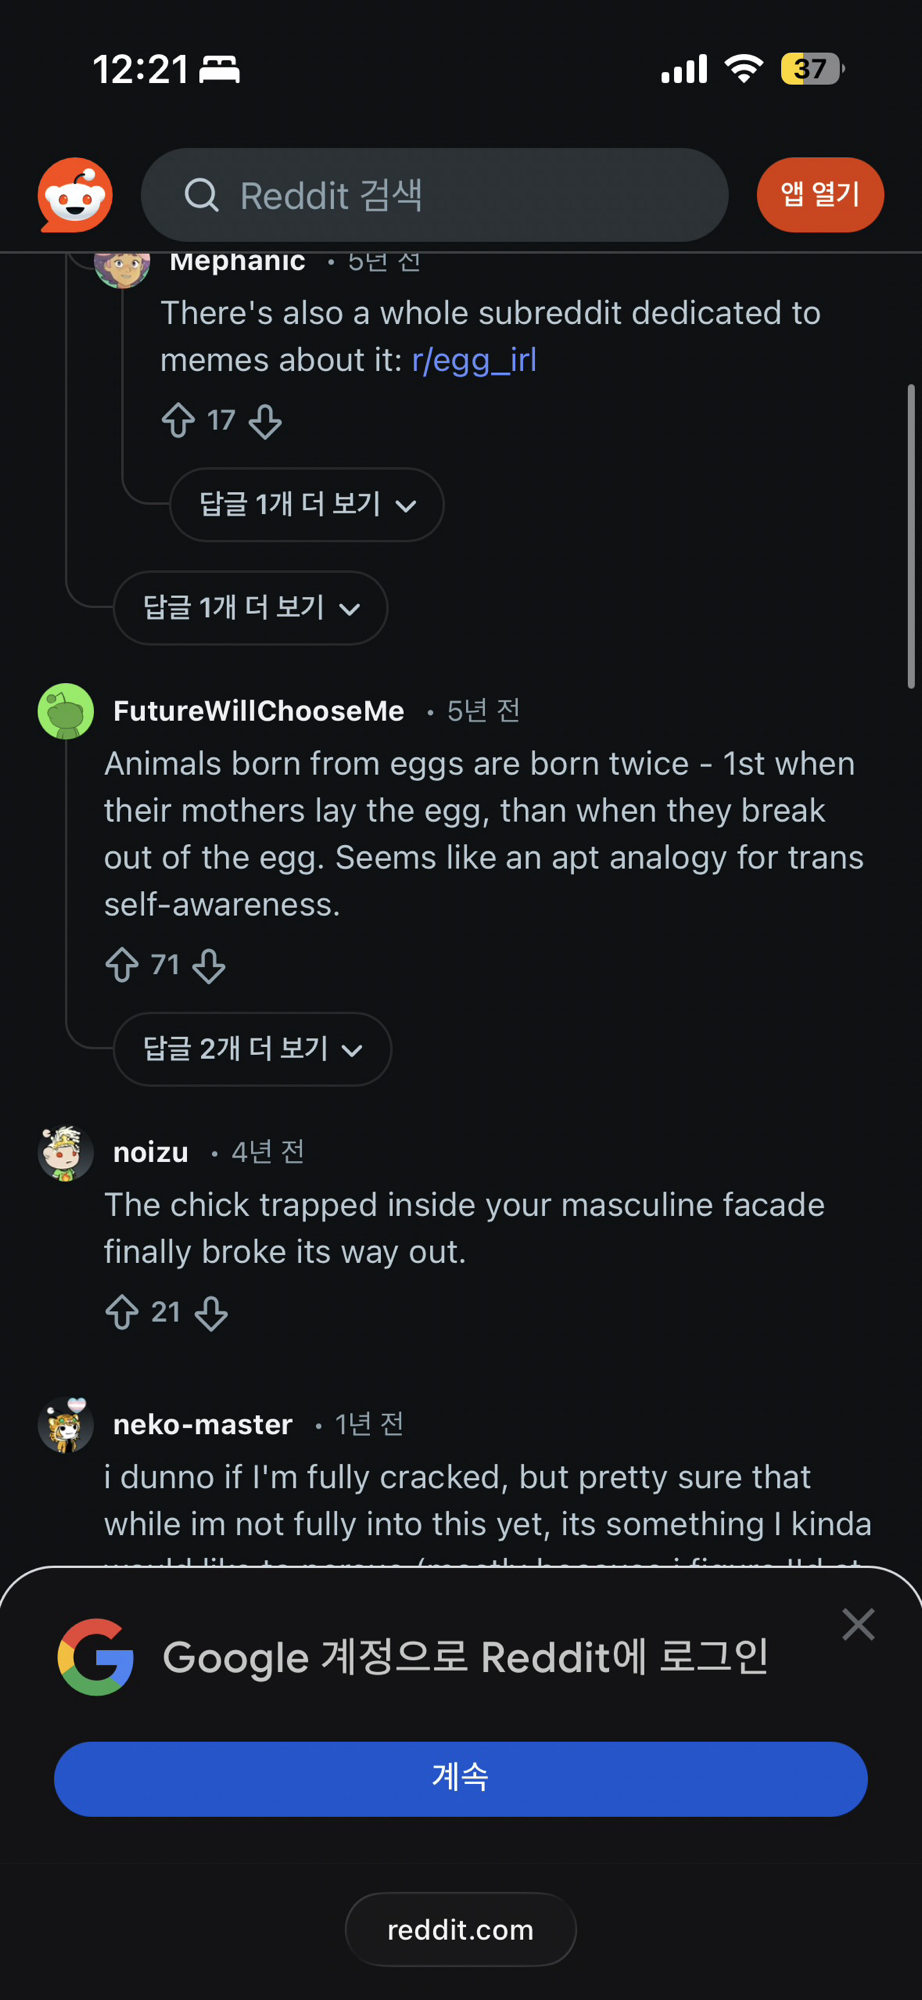Expand 1 more reply under Mephanic
The width and height of the screenshot is (922, 2000).
point(306,504)
